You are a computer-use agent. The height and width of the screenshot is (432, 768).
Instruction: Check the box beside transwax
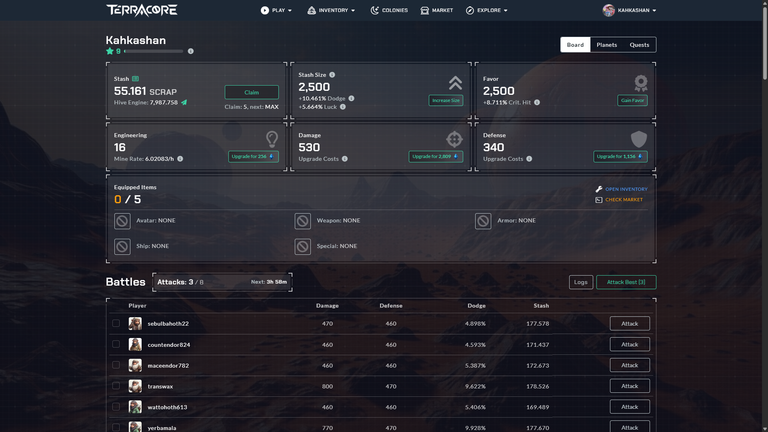tap(116, 386)
